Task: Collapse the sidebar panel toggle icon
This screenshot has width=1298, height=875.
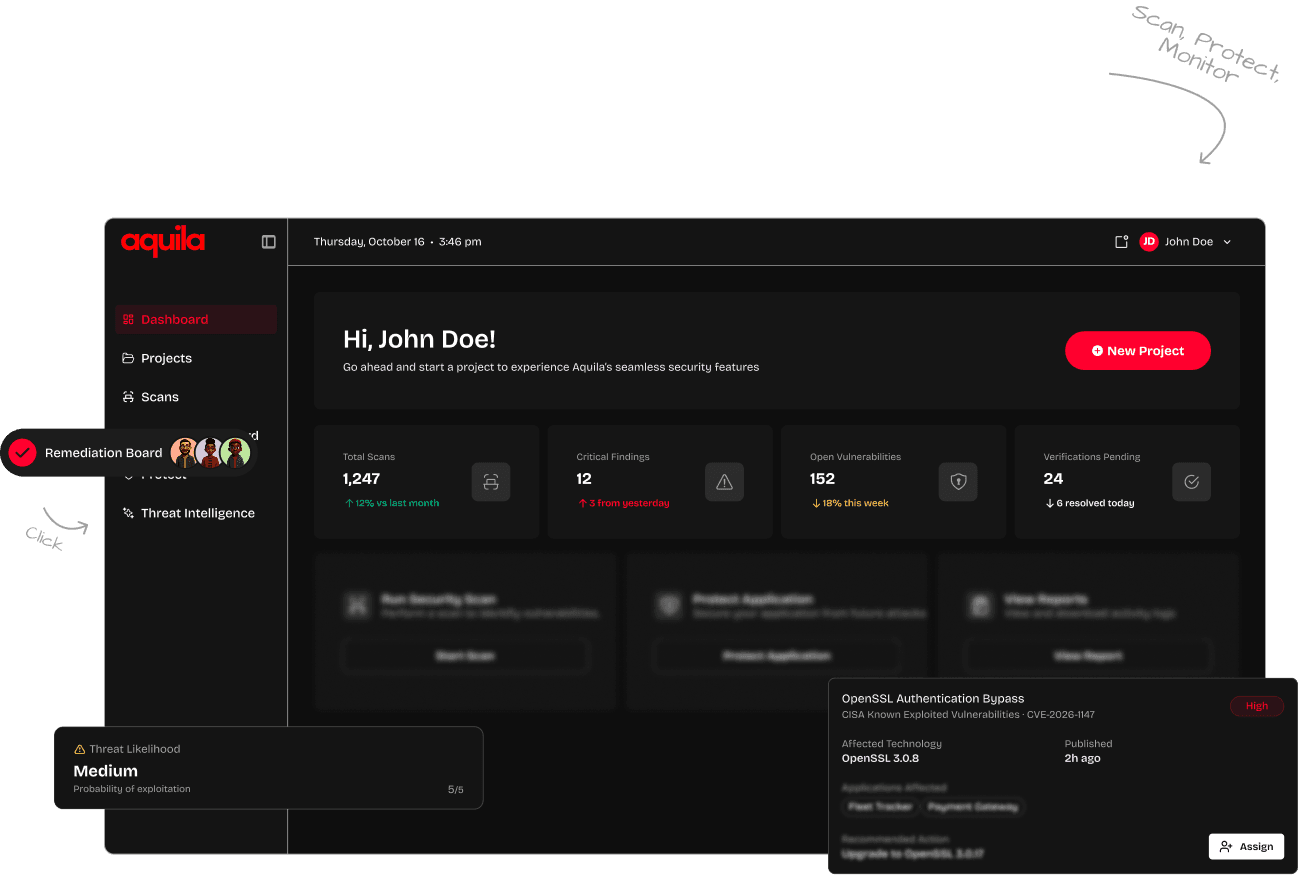Action: [269, 242]
